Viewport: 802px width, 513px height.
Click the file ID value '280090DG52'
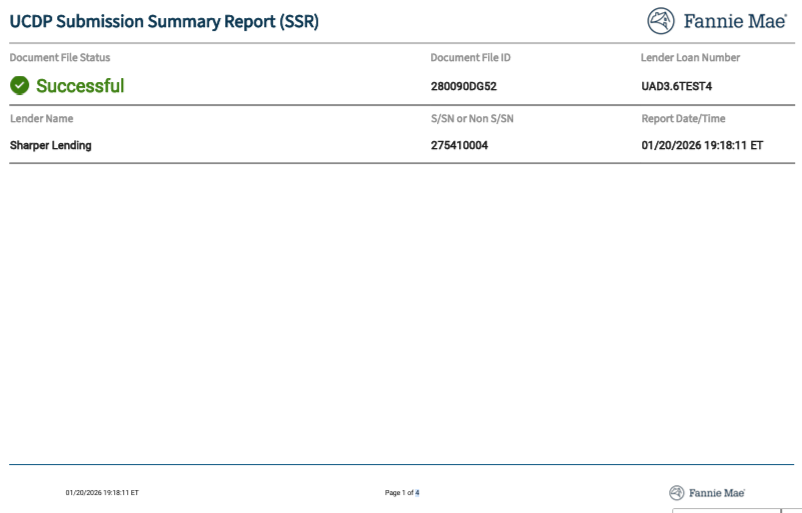coord(463,86)
